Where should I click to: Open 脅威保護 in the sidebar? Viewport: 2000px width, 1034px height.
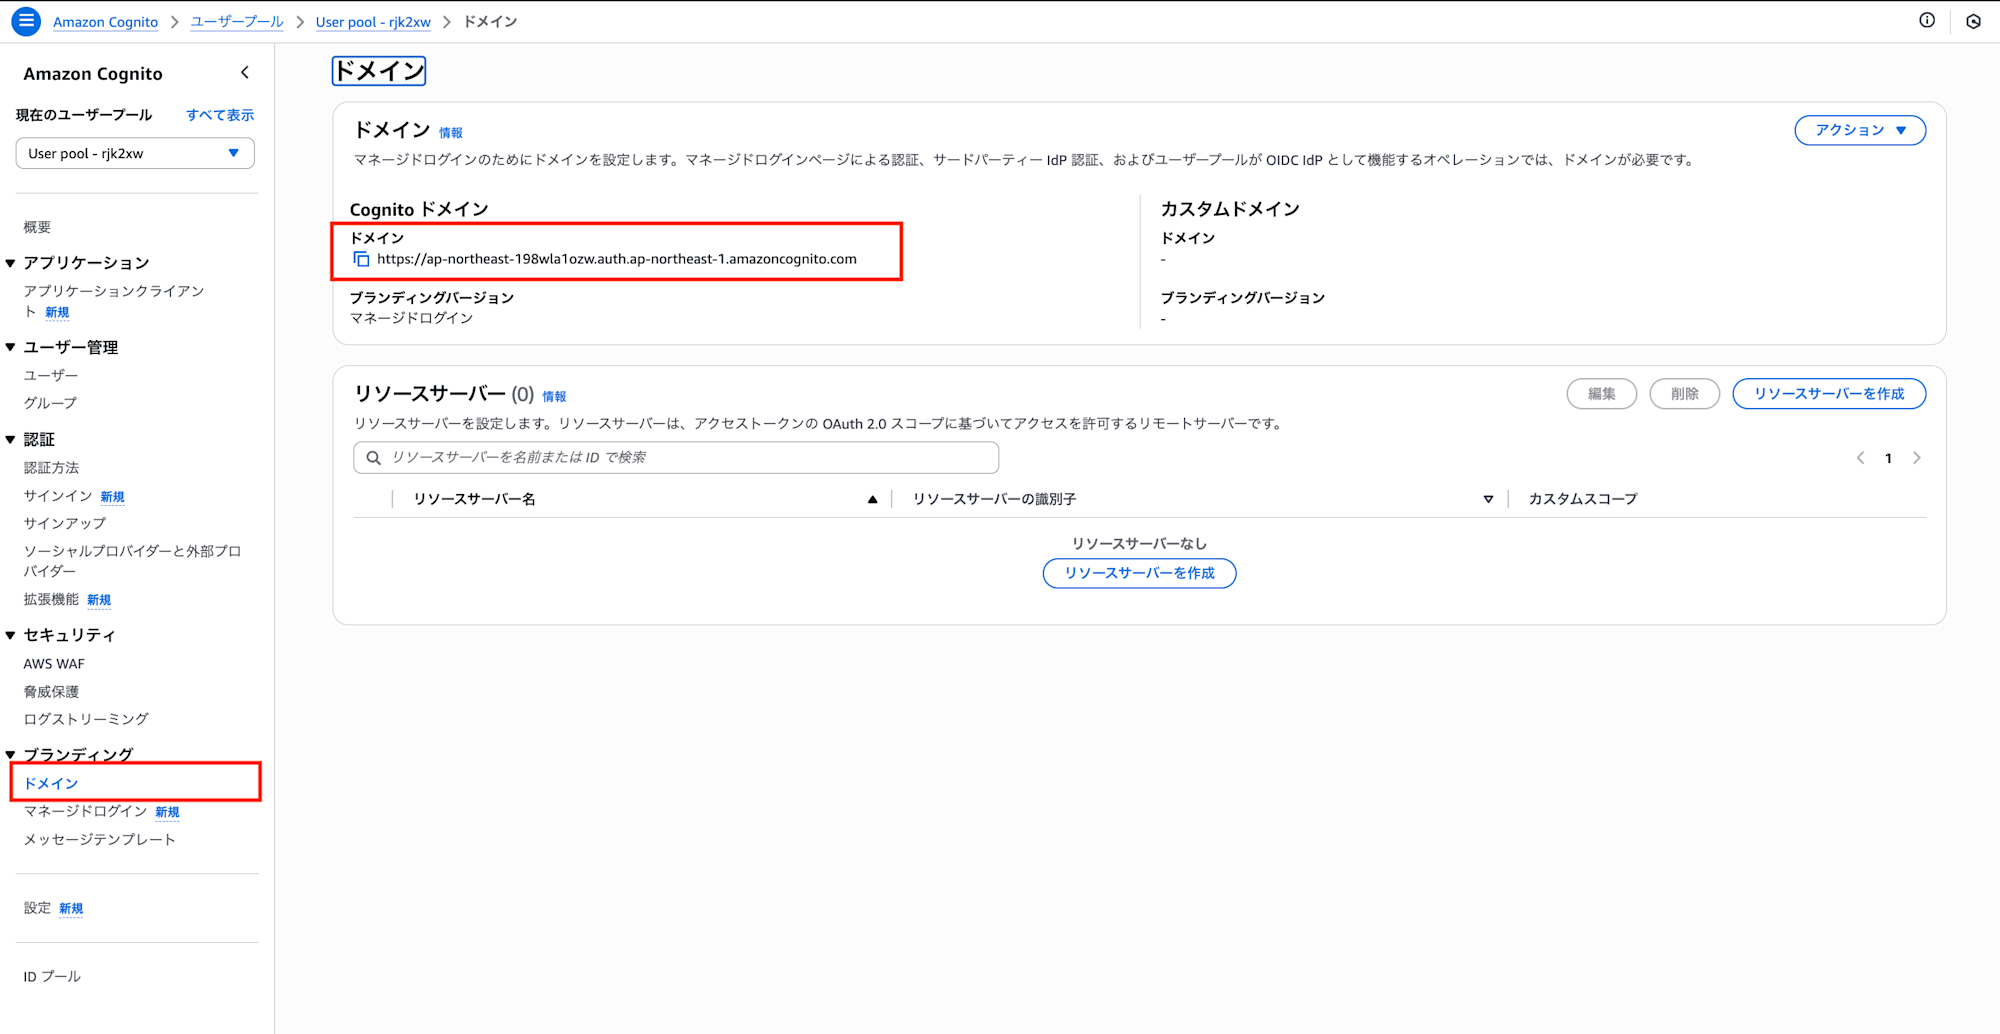pos(51,692)
